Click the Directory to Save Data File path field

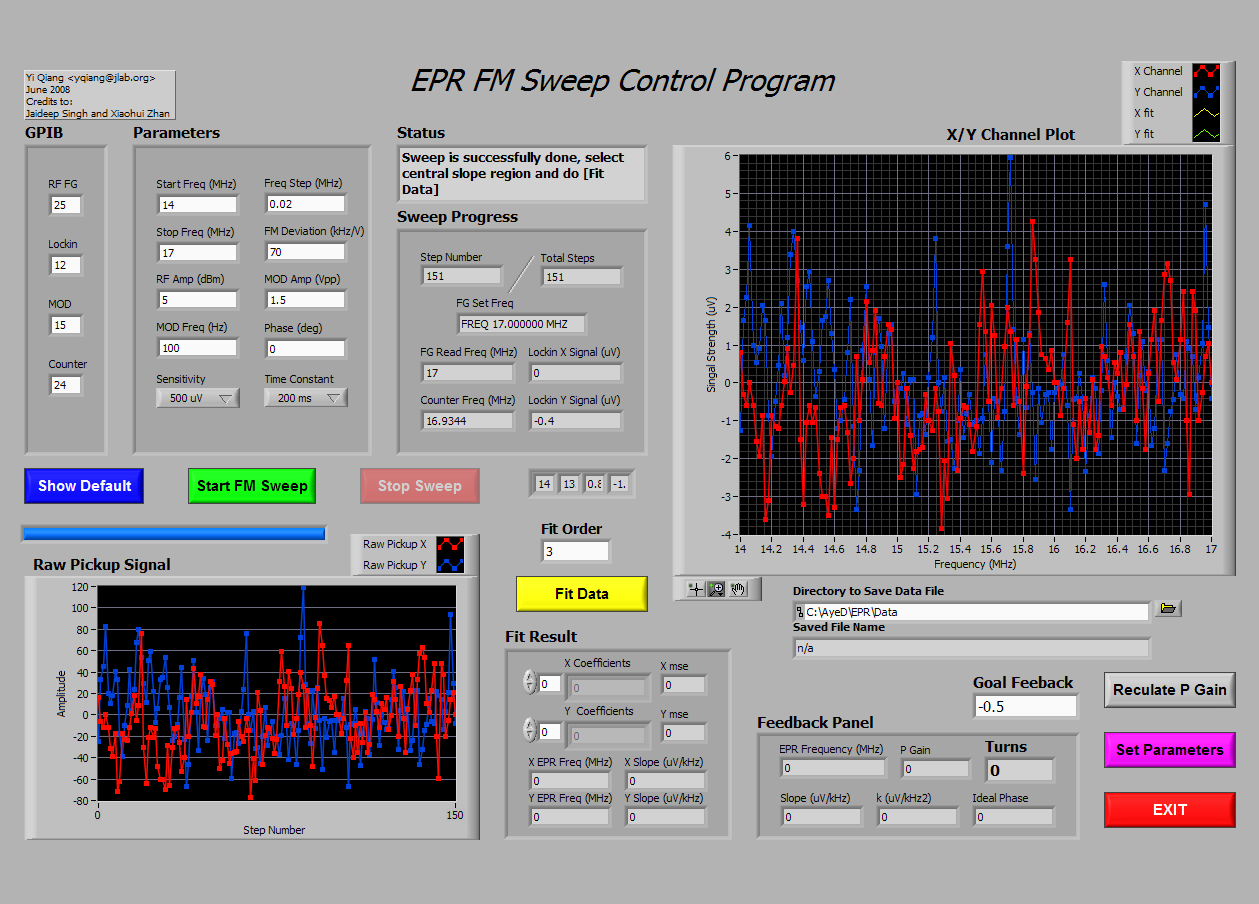[972, 612]
